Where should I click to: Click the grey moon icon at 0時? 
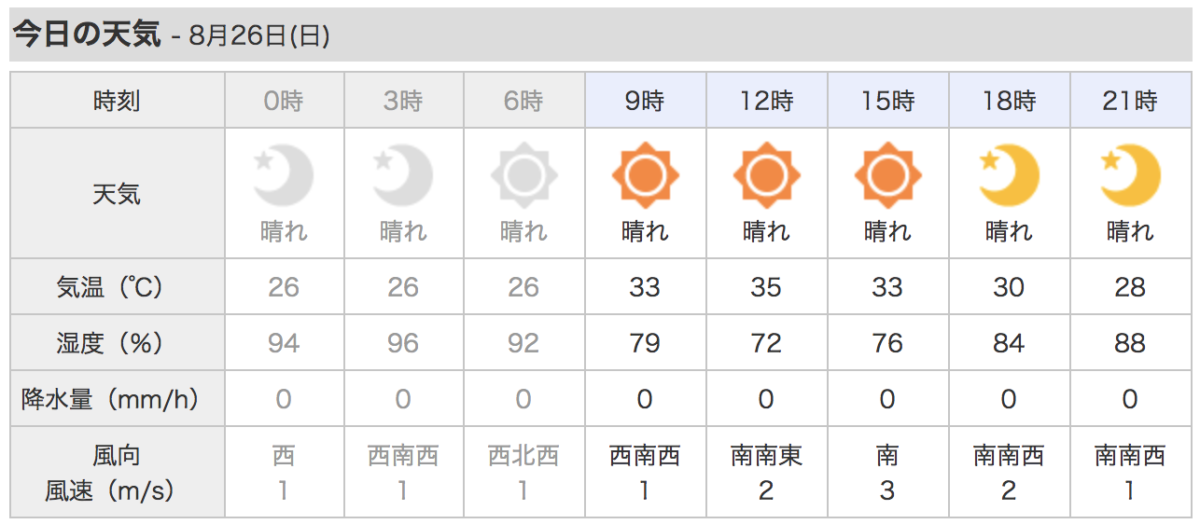(x=284, y=176)
